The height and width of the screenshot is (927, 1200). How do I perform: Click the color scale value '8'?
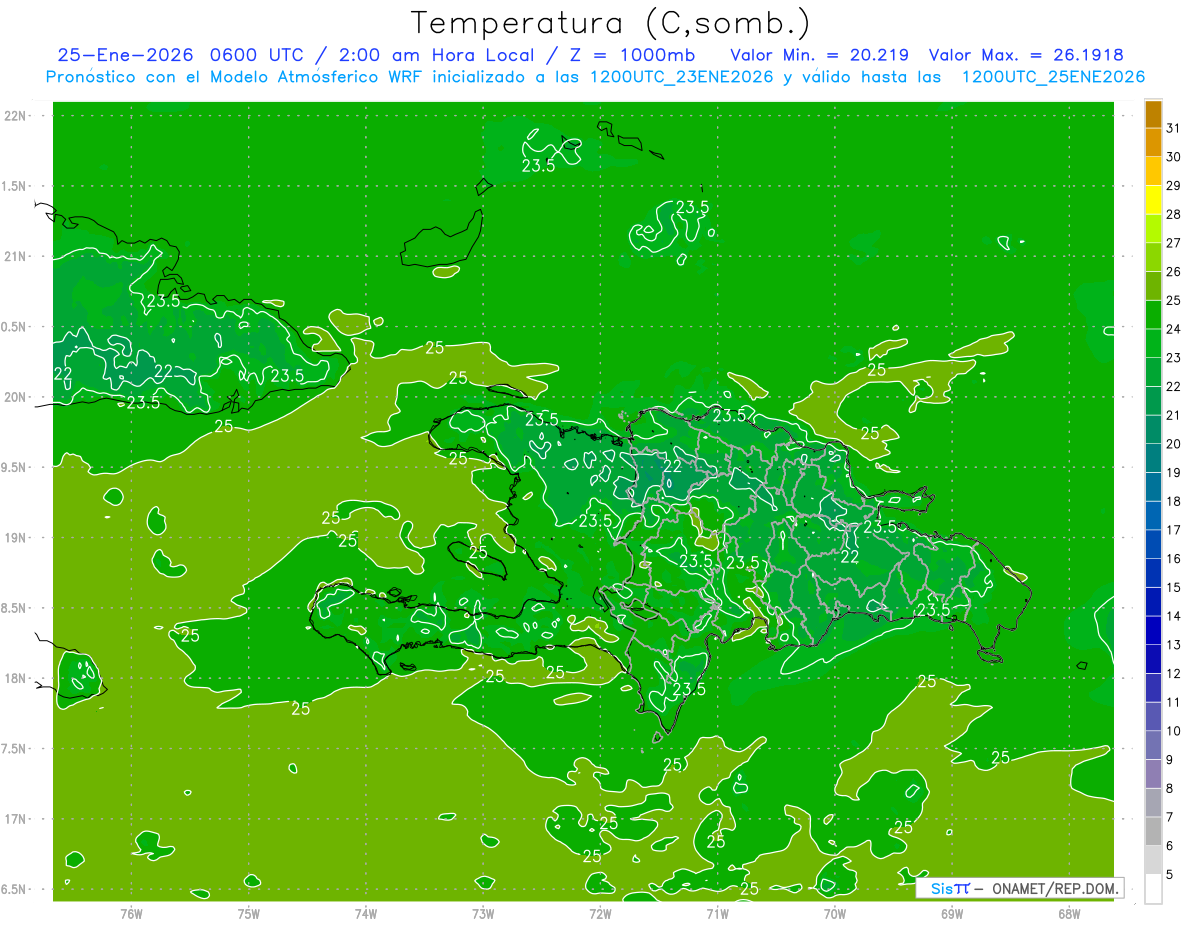1170,788
